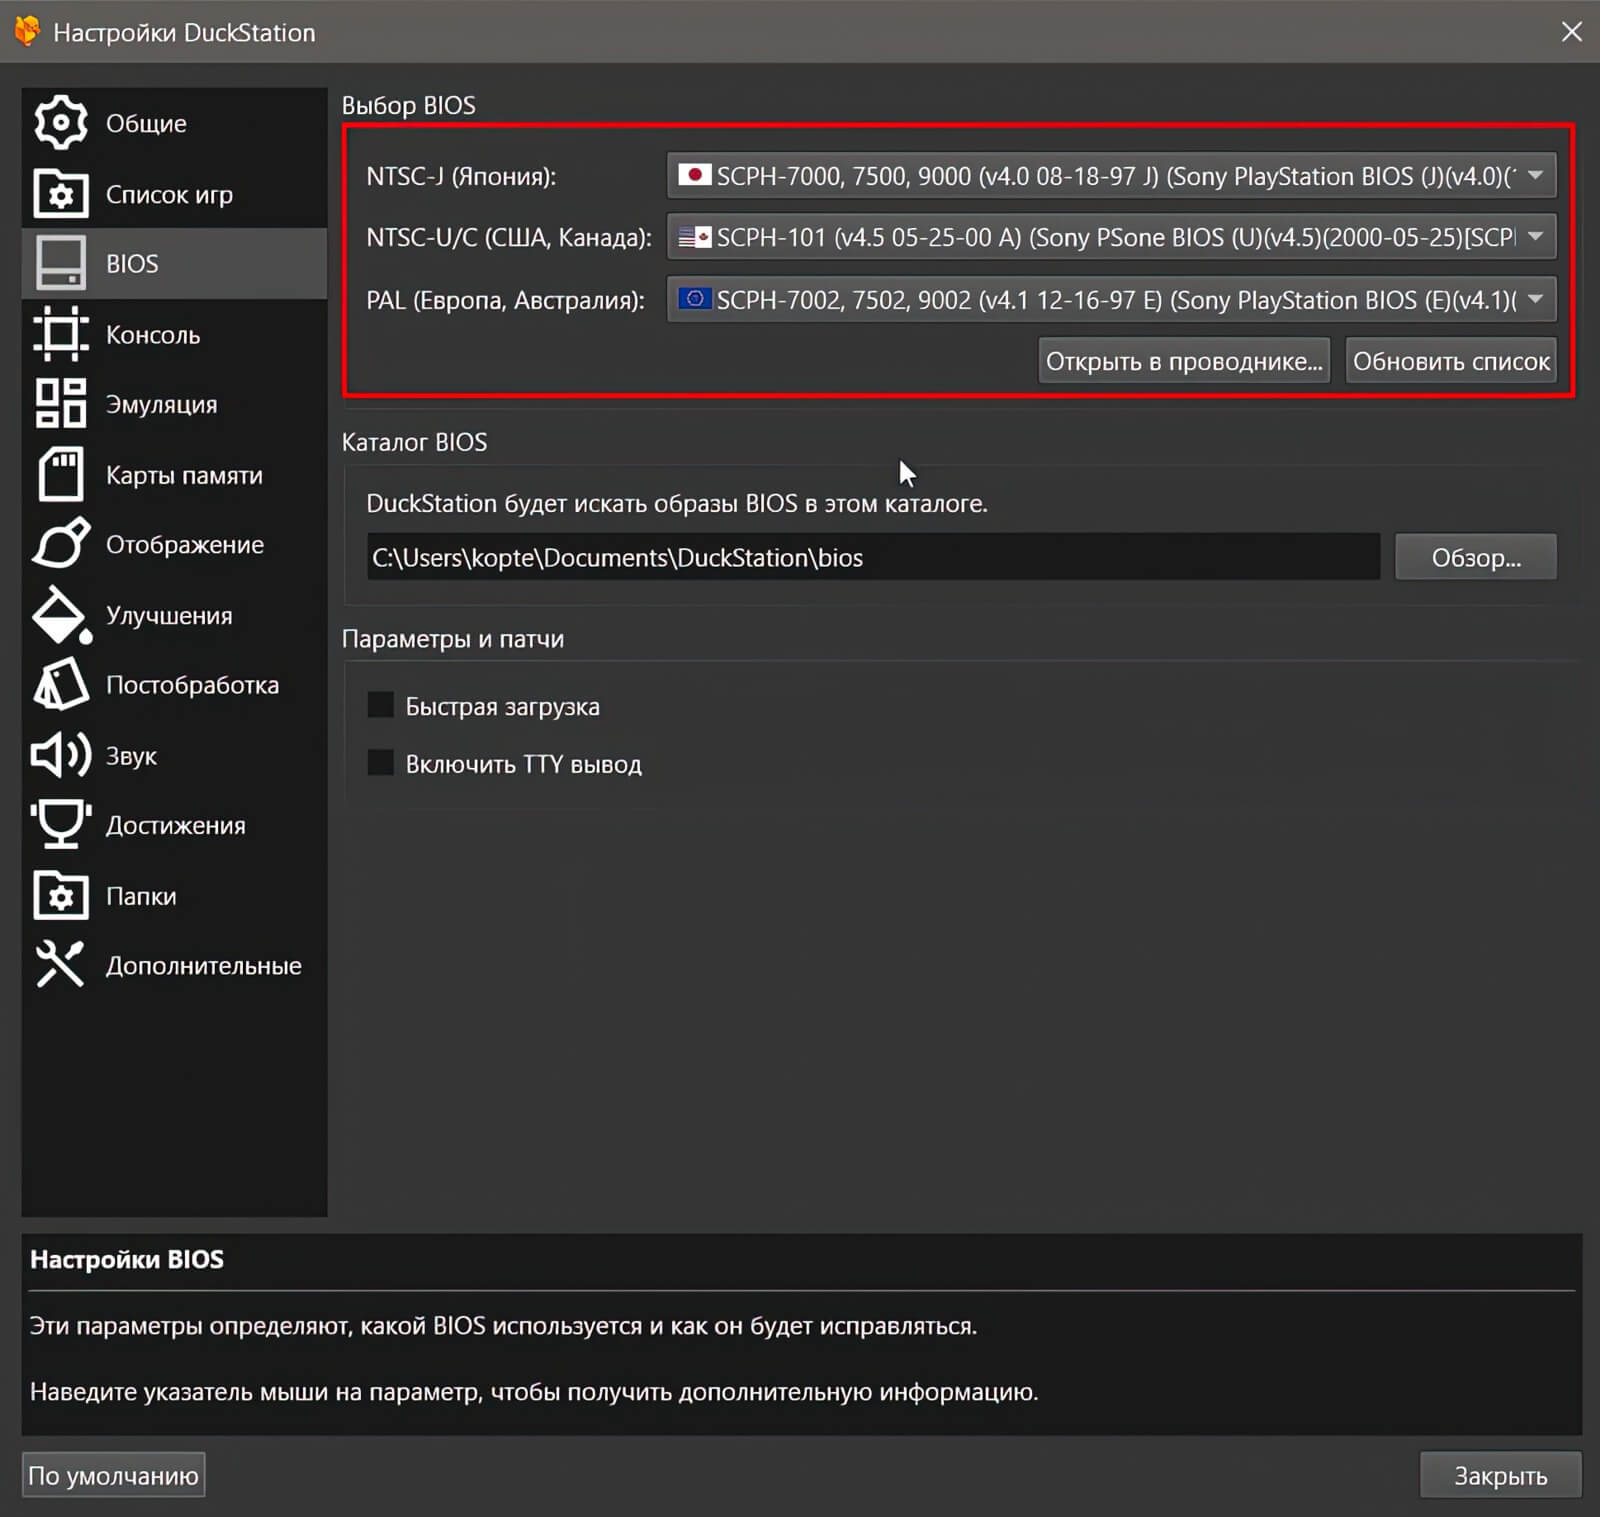The height and width of the screenshot is (1517, 1600).
Task: Go to Консоль settings page
Action: pos(174,334)
